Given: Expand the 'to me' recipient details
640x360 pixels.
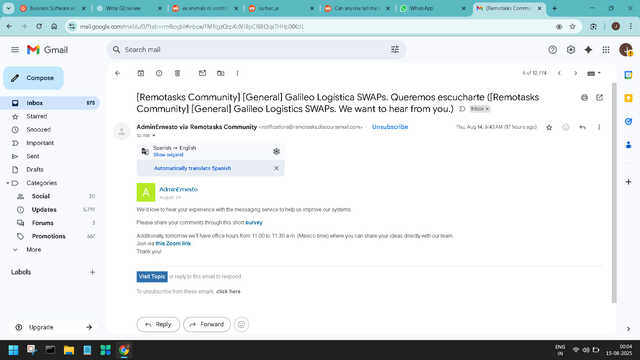Looking at the screenshot, I should (x=154, y=136).
